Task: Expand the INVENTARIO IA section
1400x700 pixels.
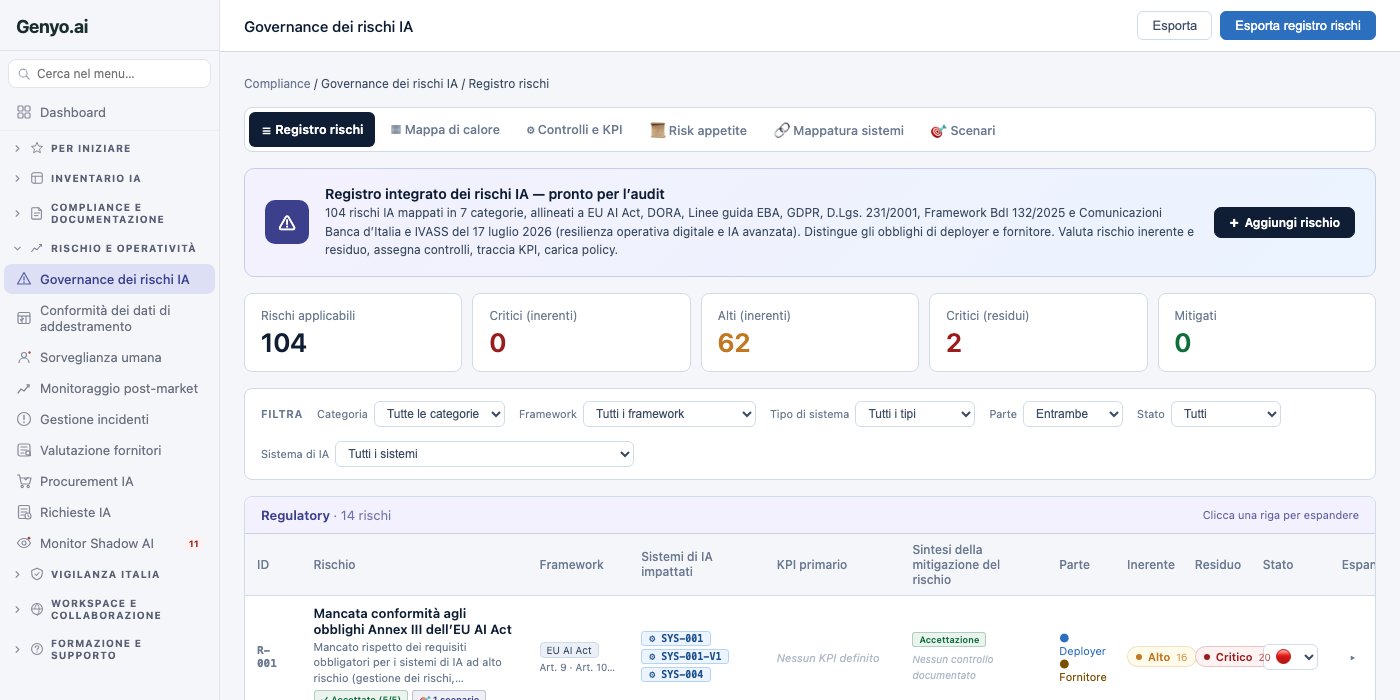Action: (x=17, y=179)
